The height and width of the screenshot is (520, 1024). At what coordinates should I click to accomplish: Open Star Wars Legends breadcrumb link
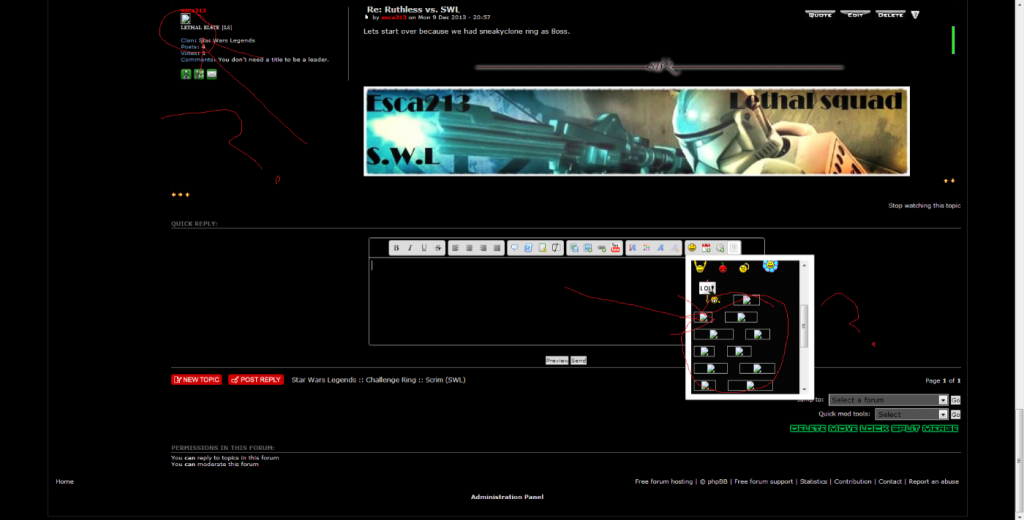click(x=324, y=380)
